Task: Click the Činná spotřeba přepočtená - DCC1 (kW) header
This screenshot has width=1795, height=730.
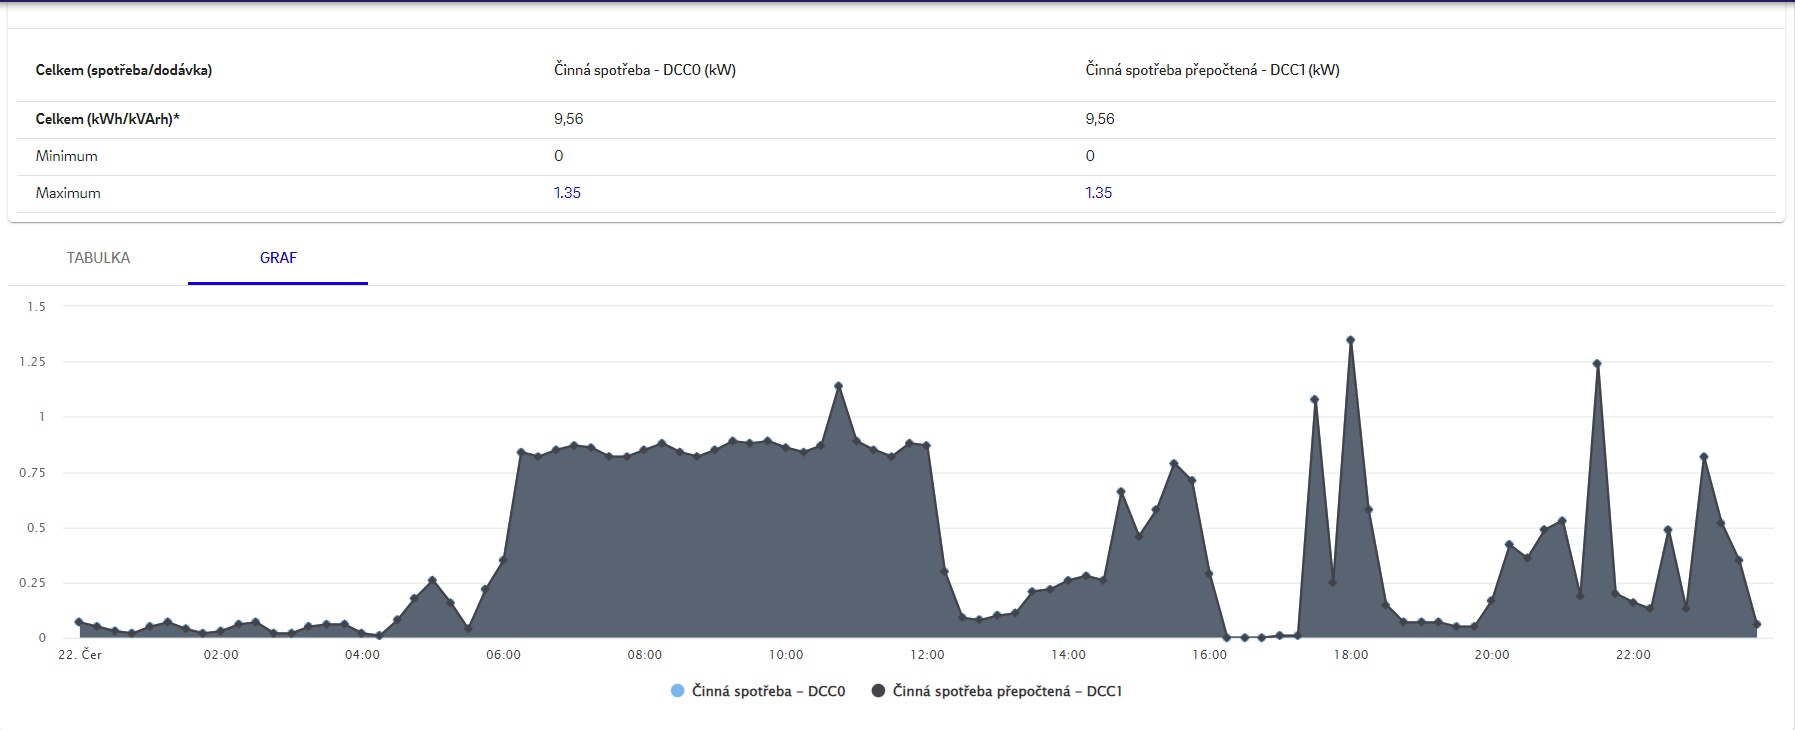Action: [x=1212, y=70]
